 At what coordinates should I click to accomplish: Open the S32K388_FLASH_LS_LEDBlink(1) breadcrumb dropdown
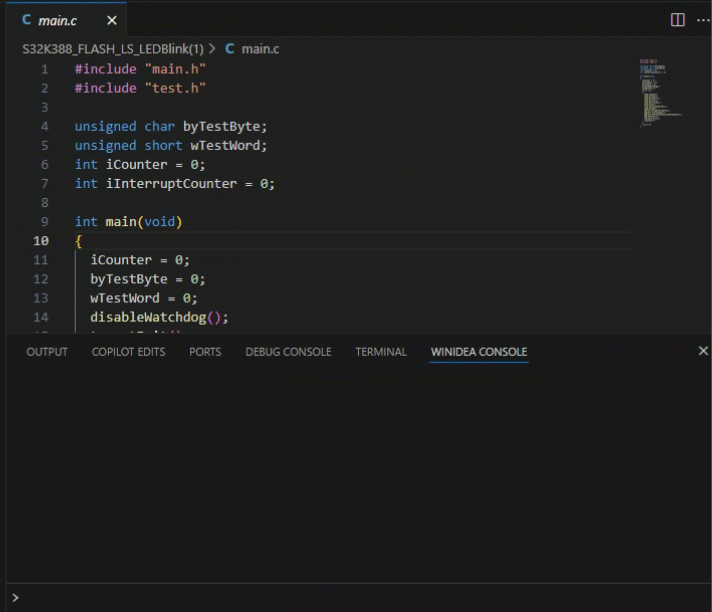click(x=112, y=48)
